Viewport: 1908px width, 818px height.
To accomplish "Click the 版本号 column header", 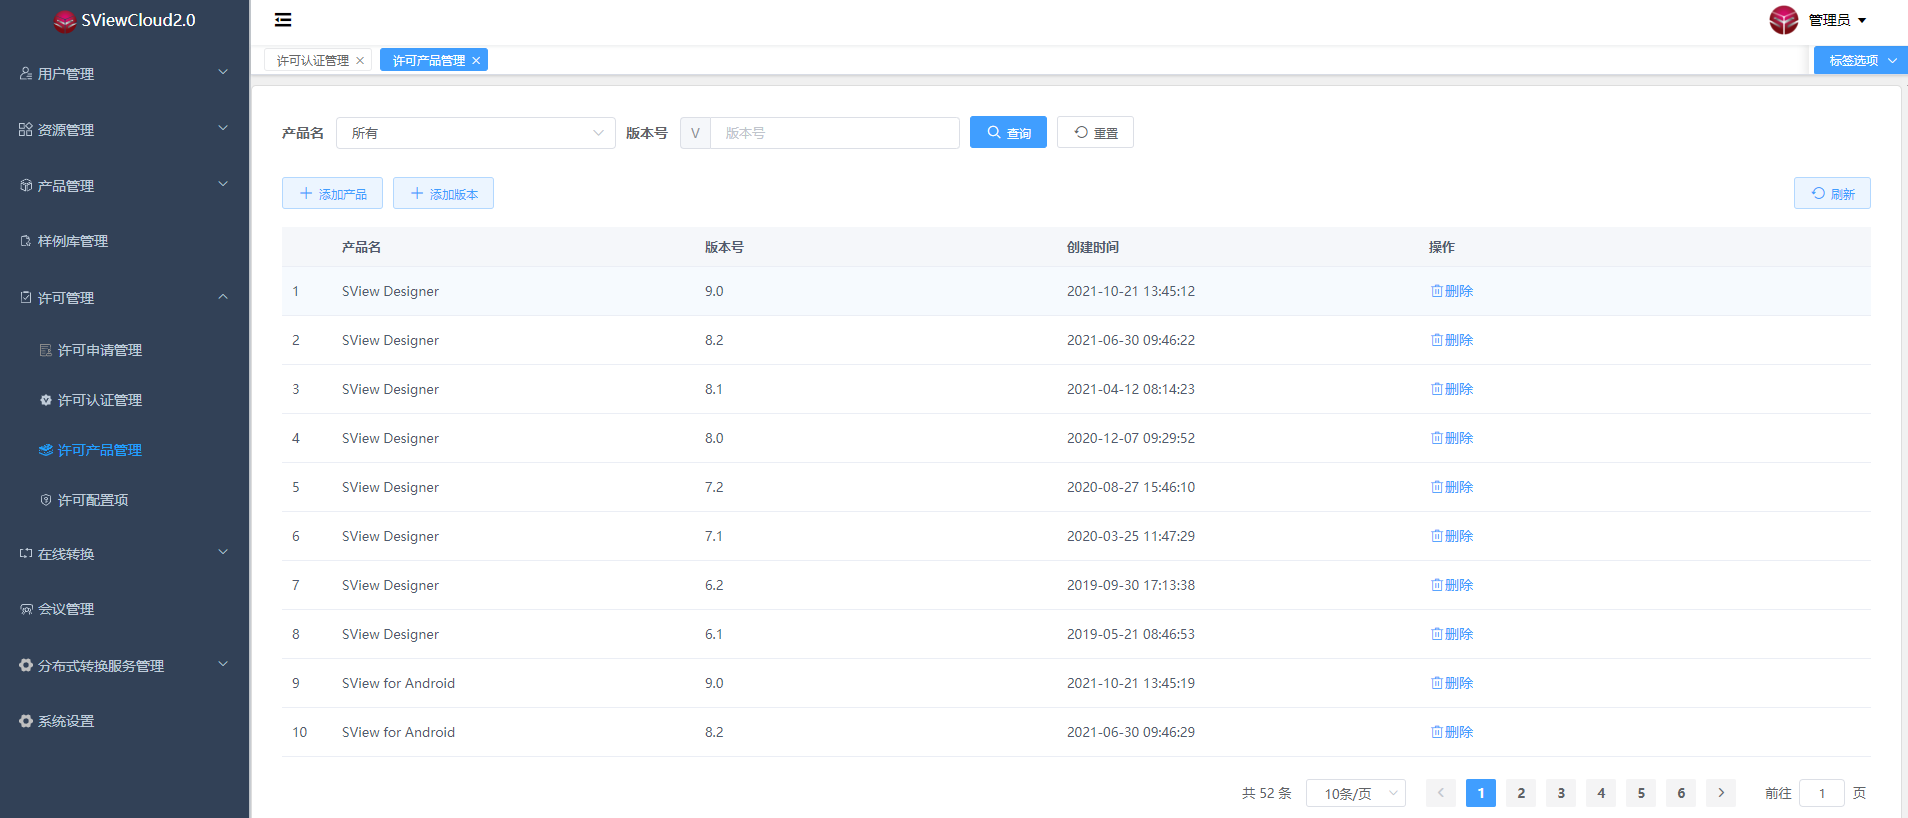I will tap(724, 247).
